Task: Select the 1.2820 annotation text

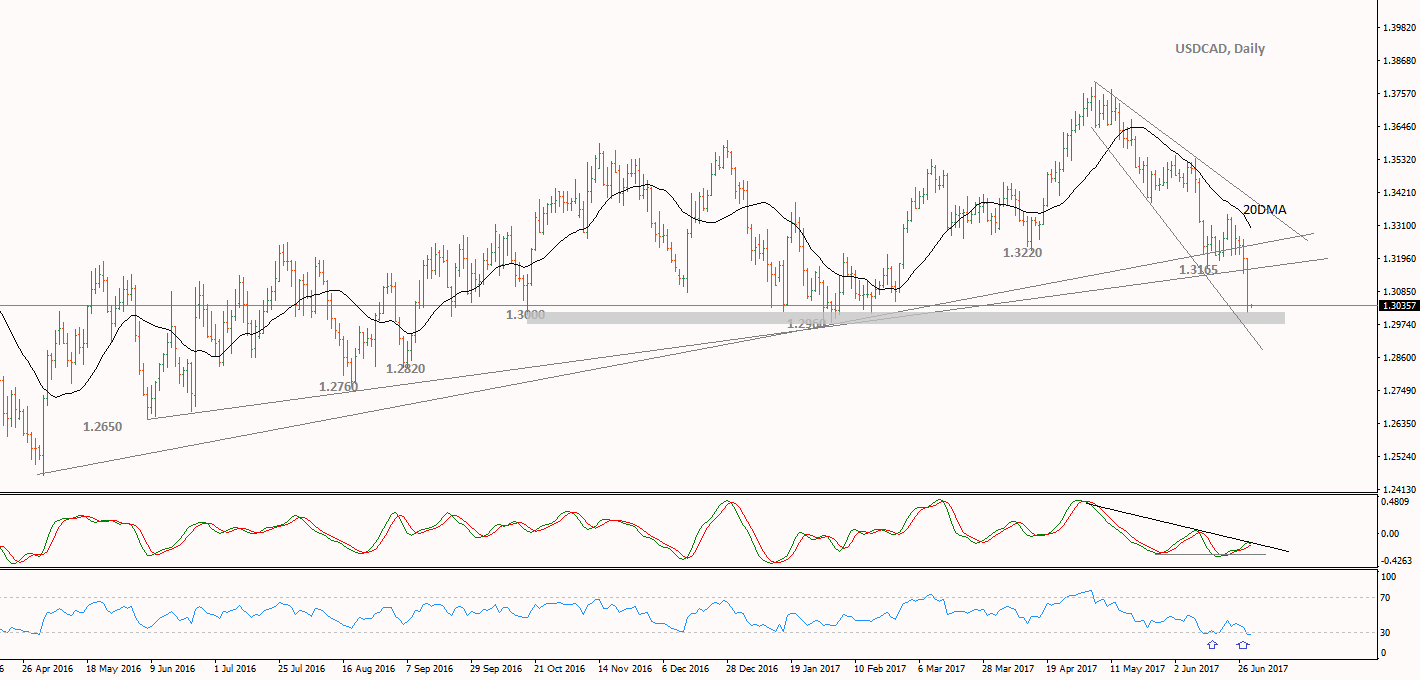Action: click(x=405, y=368)
